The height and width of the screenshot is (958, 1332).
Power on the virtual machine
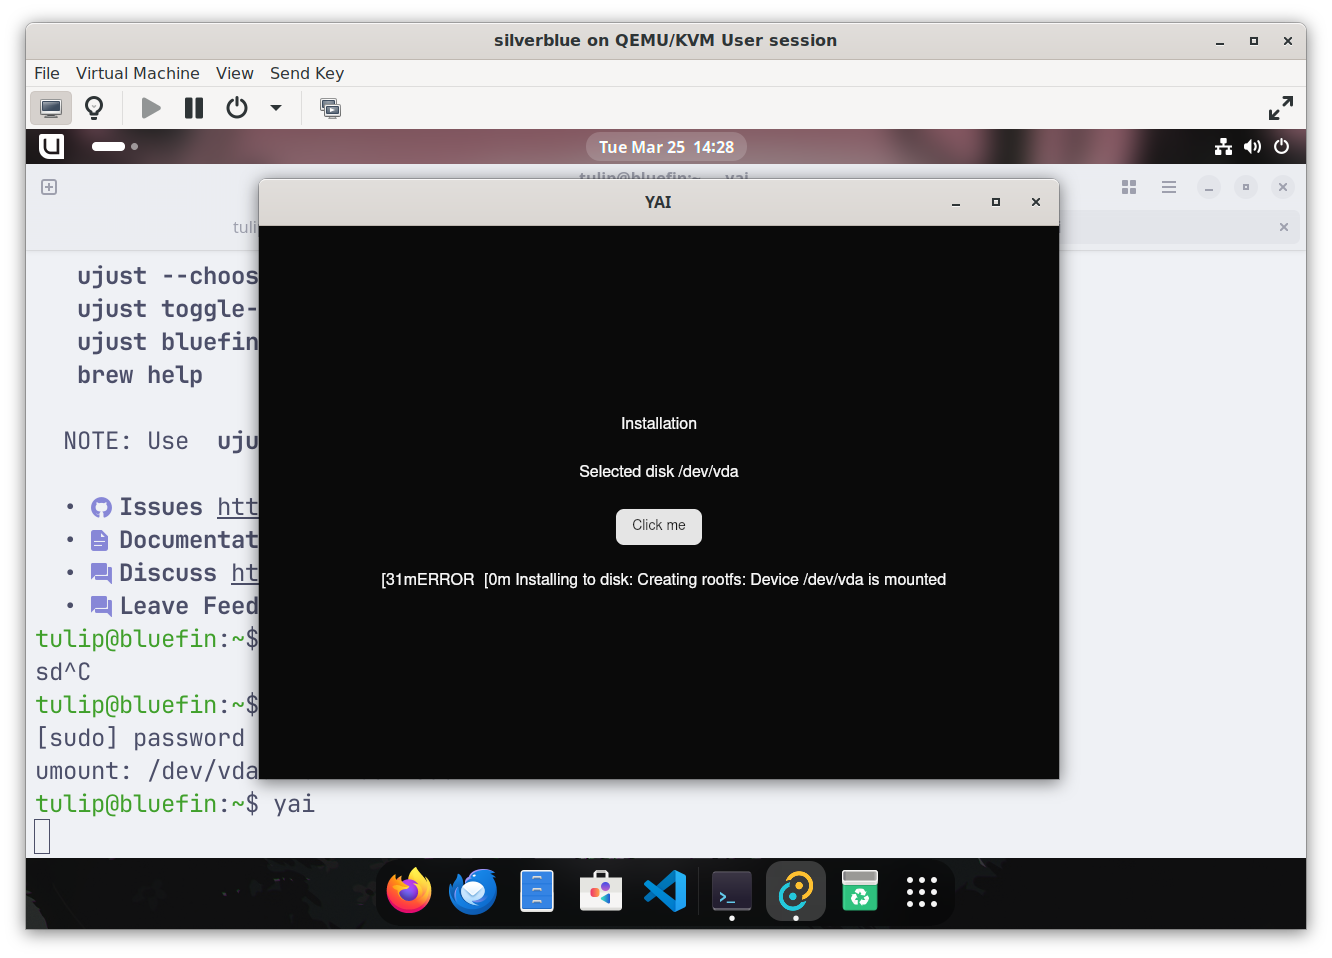click(151, 108)
